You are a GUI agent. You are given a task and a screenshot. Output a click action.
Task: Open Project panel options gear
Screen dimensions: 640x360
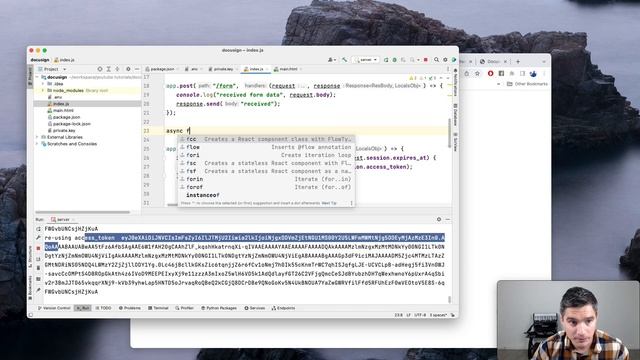click(128, 69)
